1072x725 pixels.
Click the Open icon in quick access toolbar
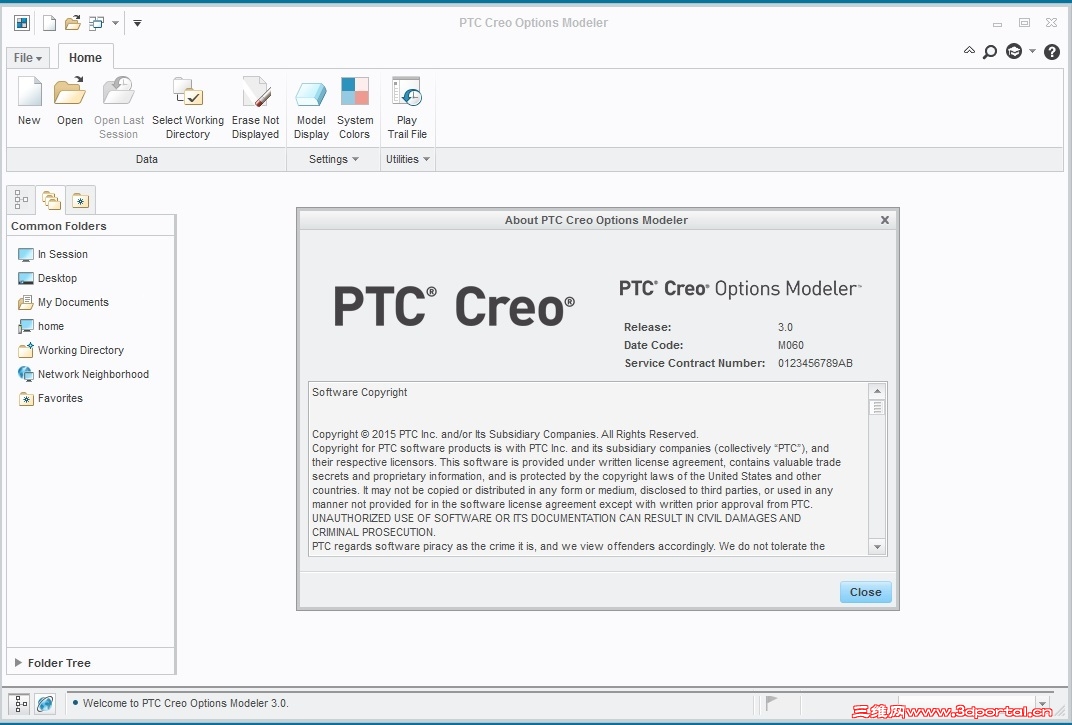72,23
